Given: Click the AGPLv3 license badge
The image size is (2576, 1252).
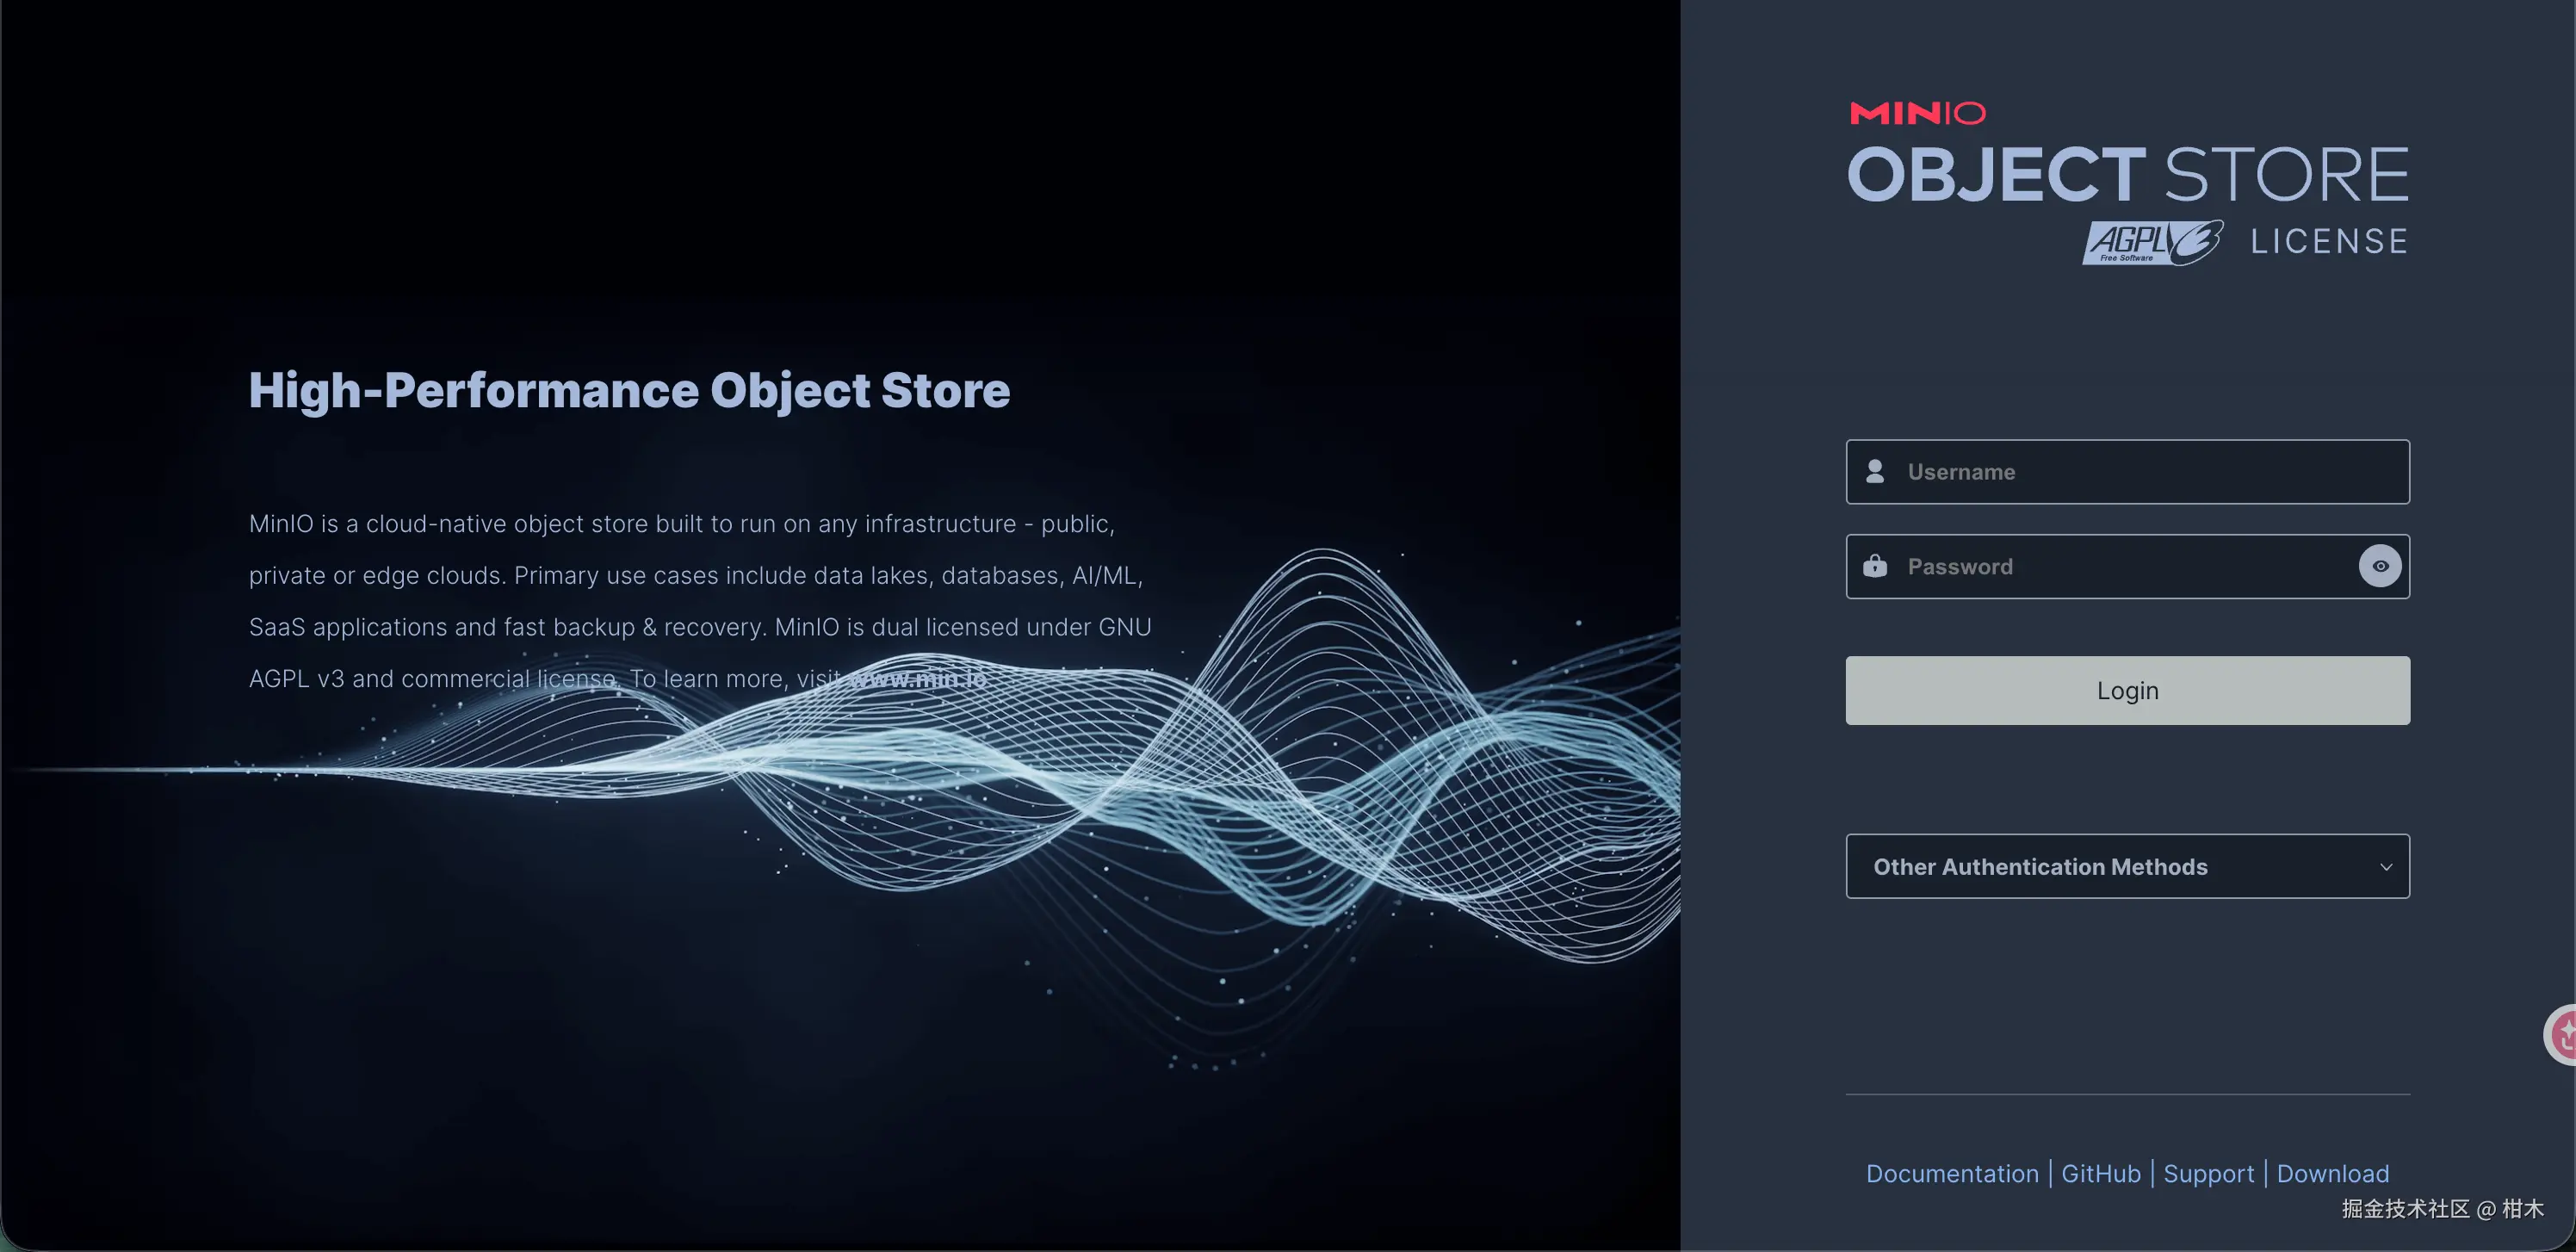Looking at the screenshot, I should tap(2153, 242).
